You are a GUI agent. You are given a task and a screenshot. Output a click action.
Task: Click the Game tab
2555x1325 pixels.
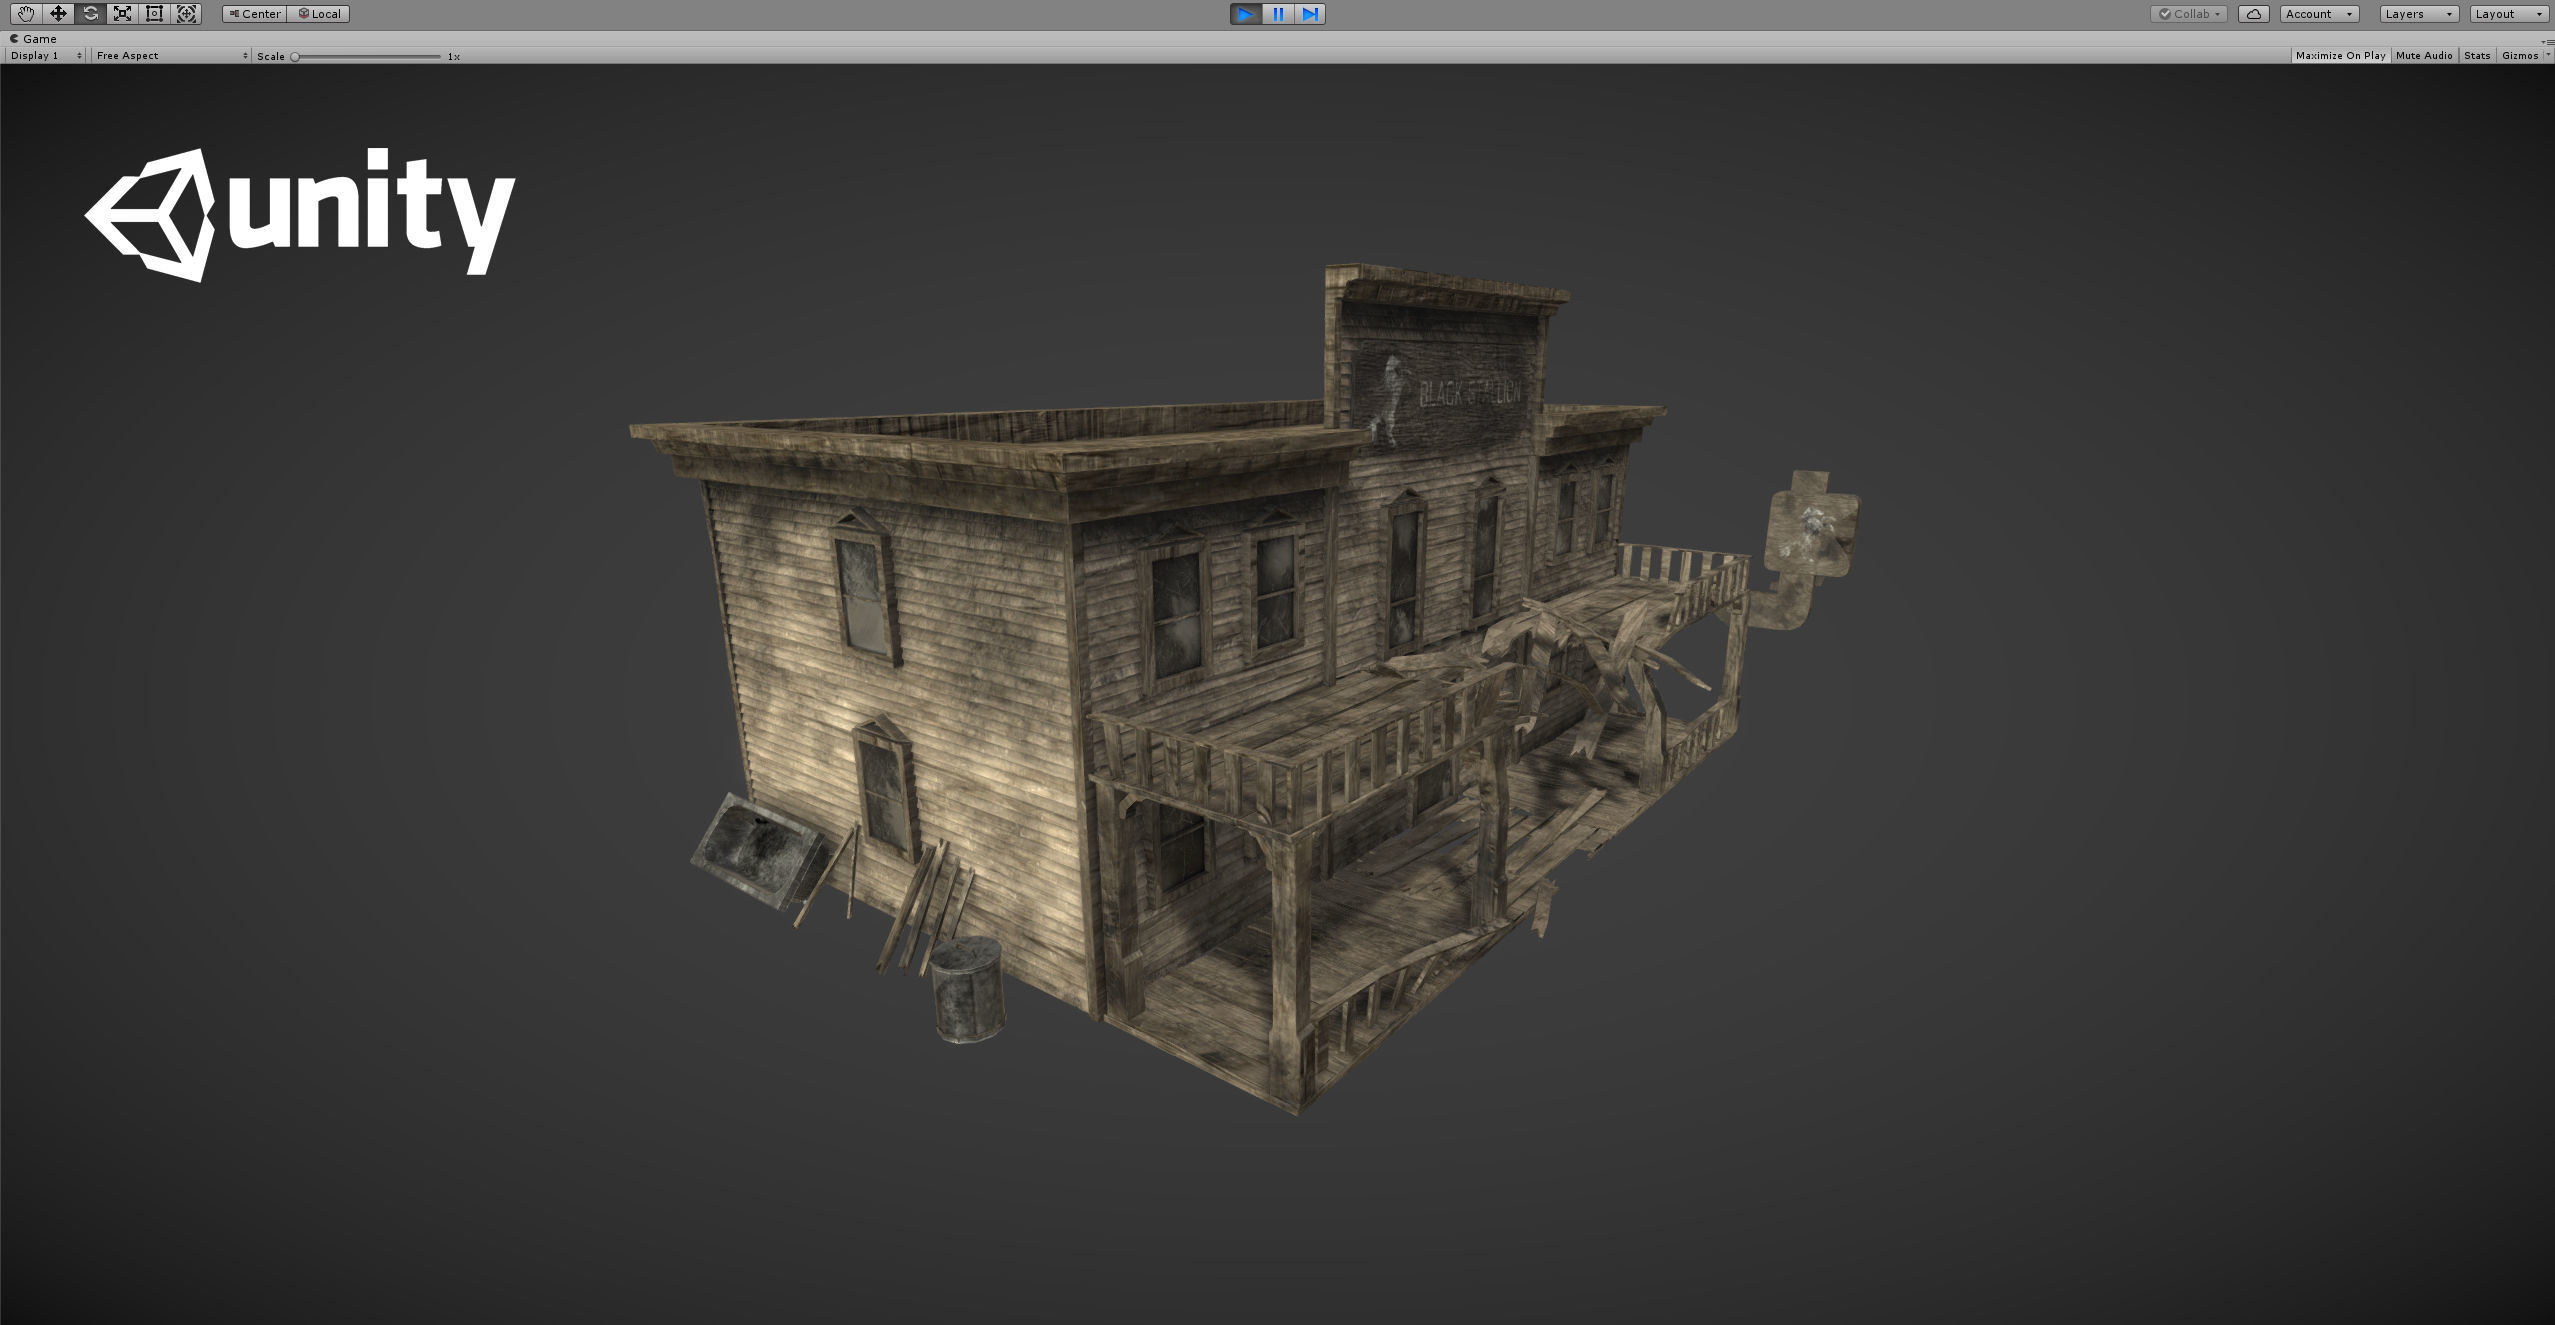click(x=34, y=39)
